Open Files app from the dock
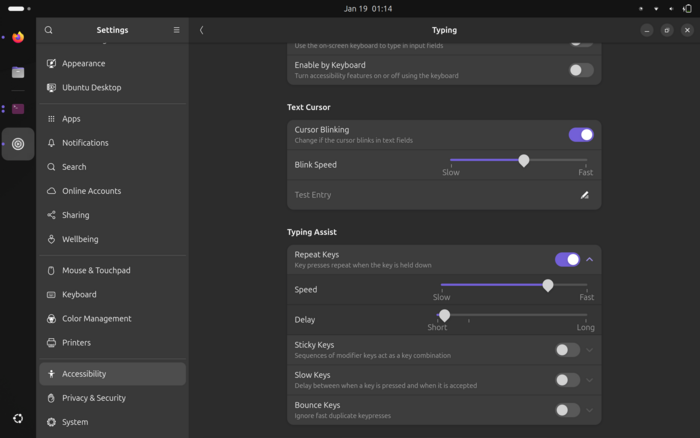This screenshot has height=438, width=700. point(18,72)
